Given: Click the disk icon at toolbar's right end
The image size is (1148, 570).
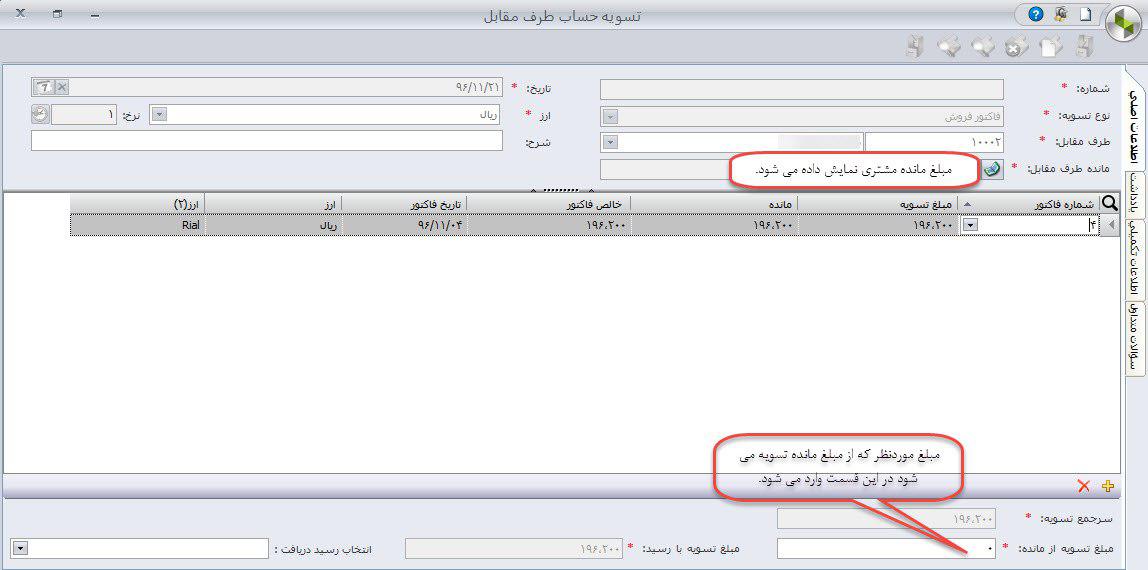Looking at the screenshot, I should 1084,47.
